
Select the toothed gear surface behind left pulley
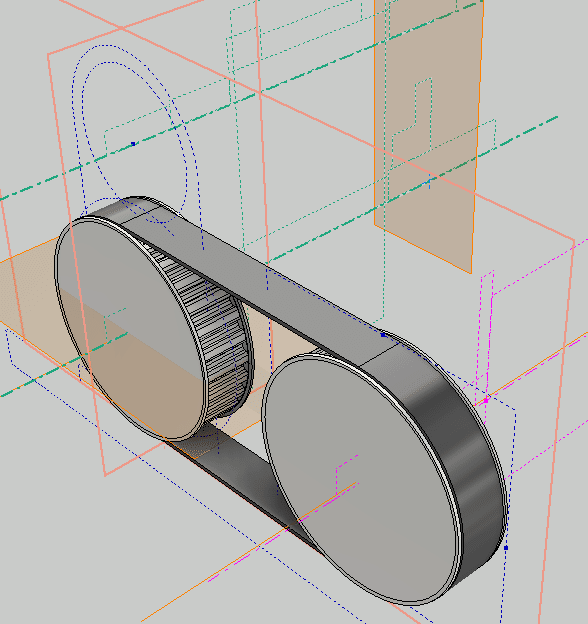[x=217, y=338]
